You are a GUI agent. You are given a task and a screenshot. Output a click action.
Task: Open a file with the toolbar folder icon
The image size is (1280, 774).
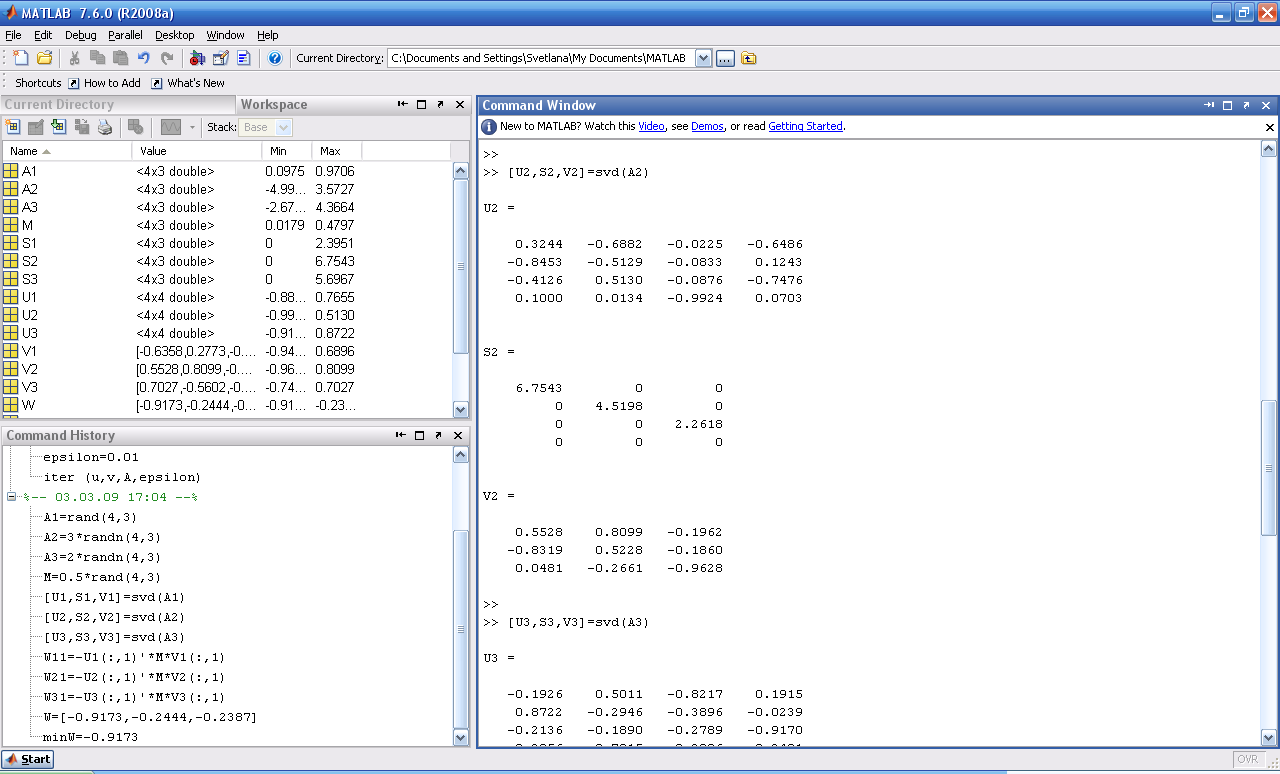point(44,58)
